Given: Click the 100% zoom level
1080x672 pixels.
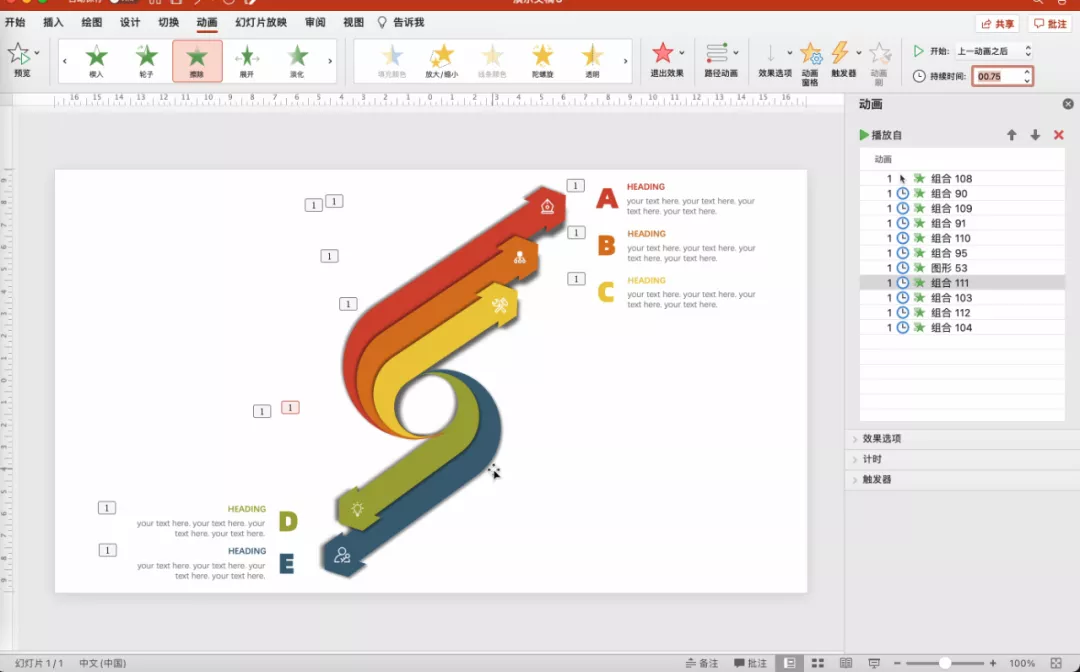Looking at the screenshot, I should (x=1022, y=663).
